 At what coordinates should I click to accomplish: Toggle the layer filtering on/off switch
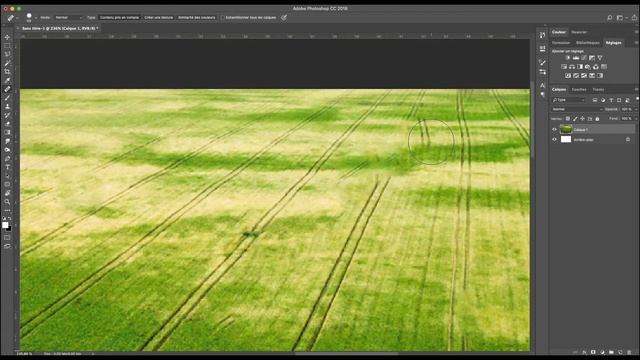pyautogui.click(x=637, y=99)
